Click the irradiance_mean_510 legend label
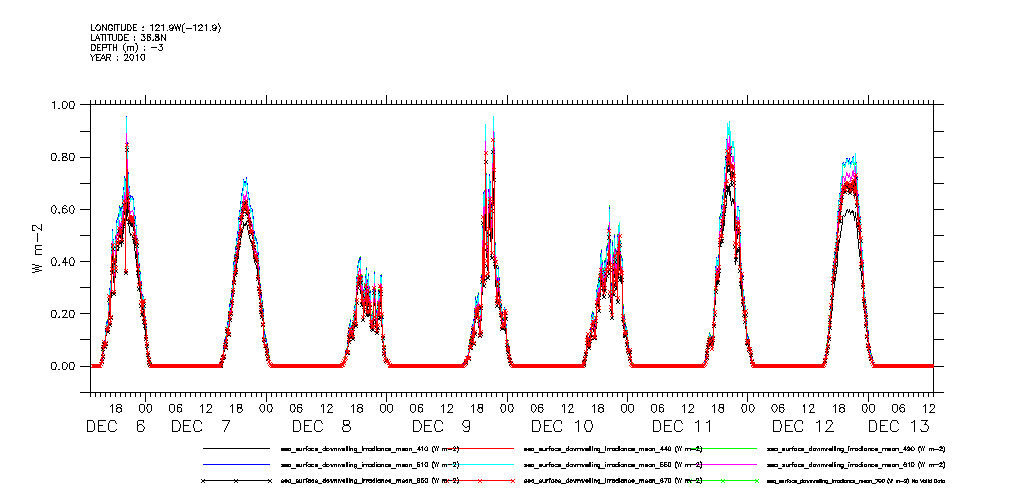This screenshot has height=504, width=1009. pos(370,465)
